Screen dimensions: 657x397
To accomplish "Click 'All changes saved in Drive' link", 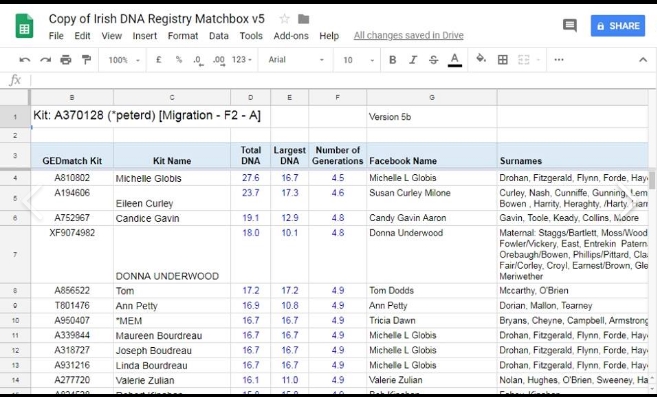I will pyautogui.click(x=409, y=36).
